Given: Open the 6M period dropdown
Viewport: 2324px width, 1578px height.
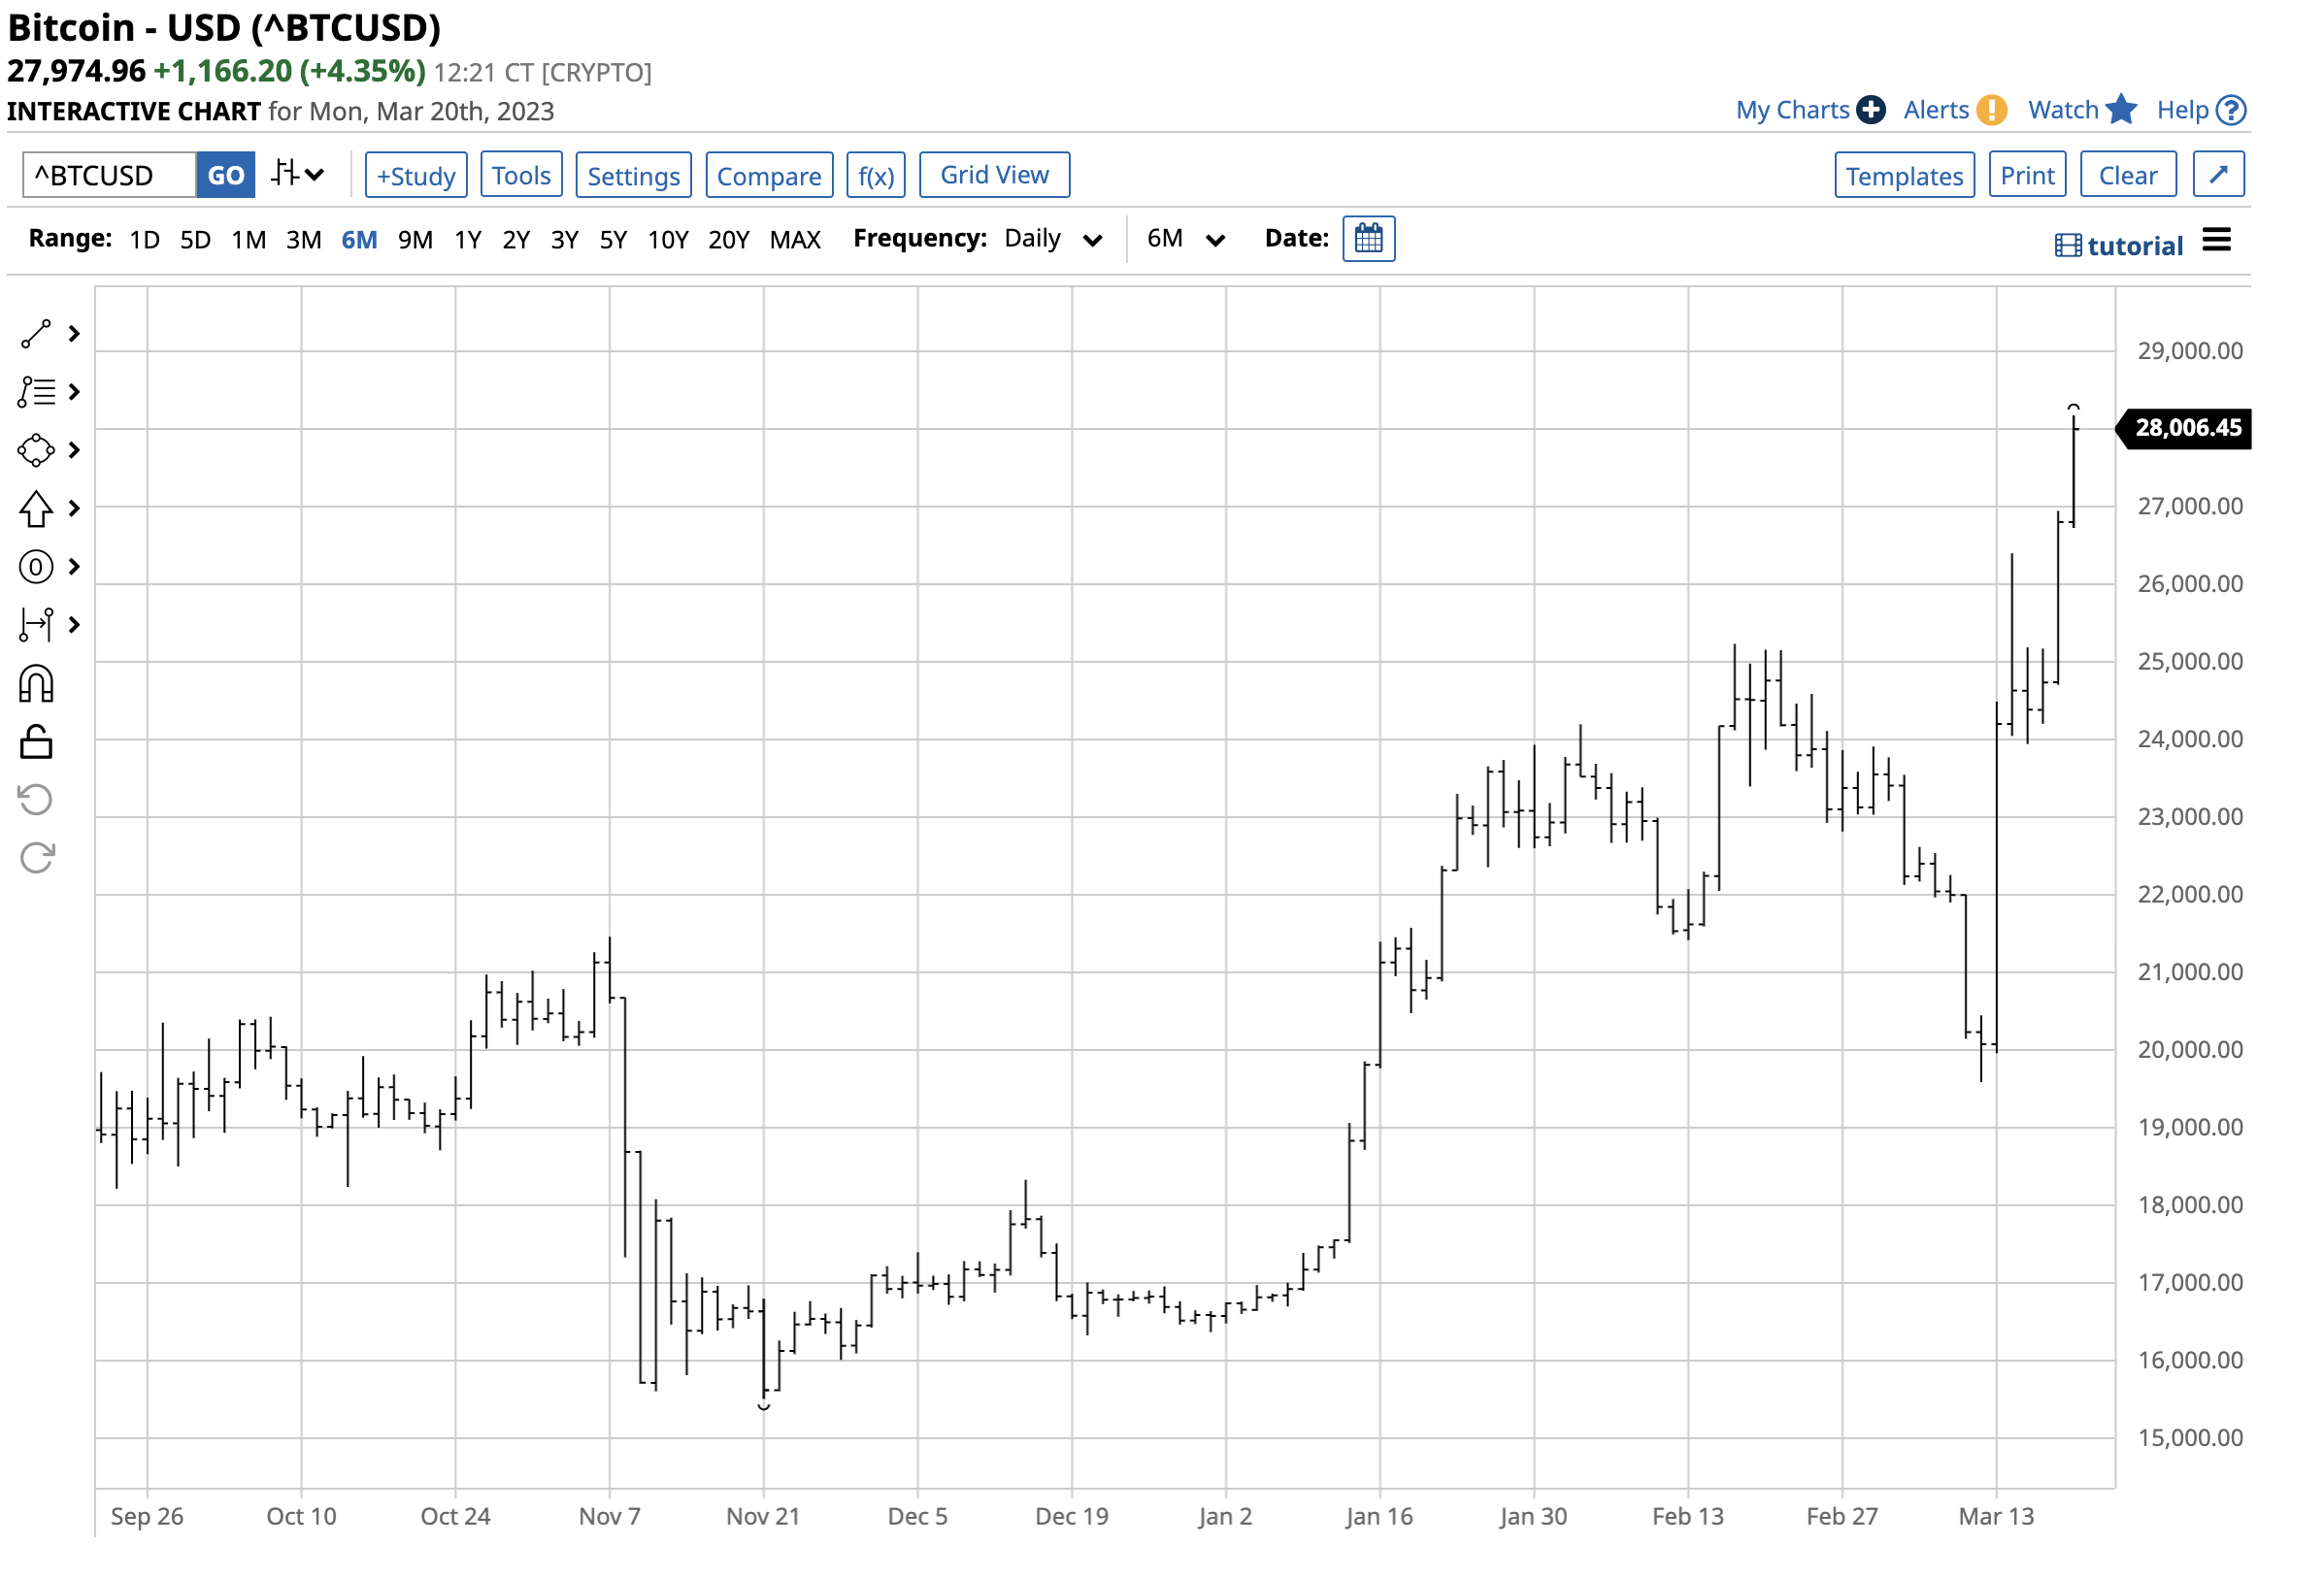Looking at the screenshot, I should 1188,240.
